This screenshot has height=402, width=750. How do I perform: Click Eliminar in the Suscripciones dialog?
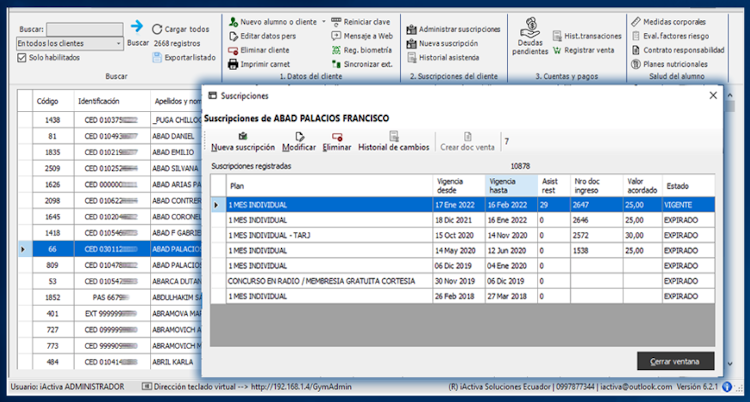[337, 142]
